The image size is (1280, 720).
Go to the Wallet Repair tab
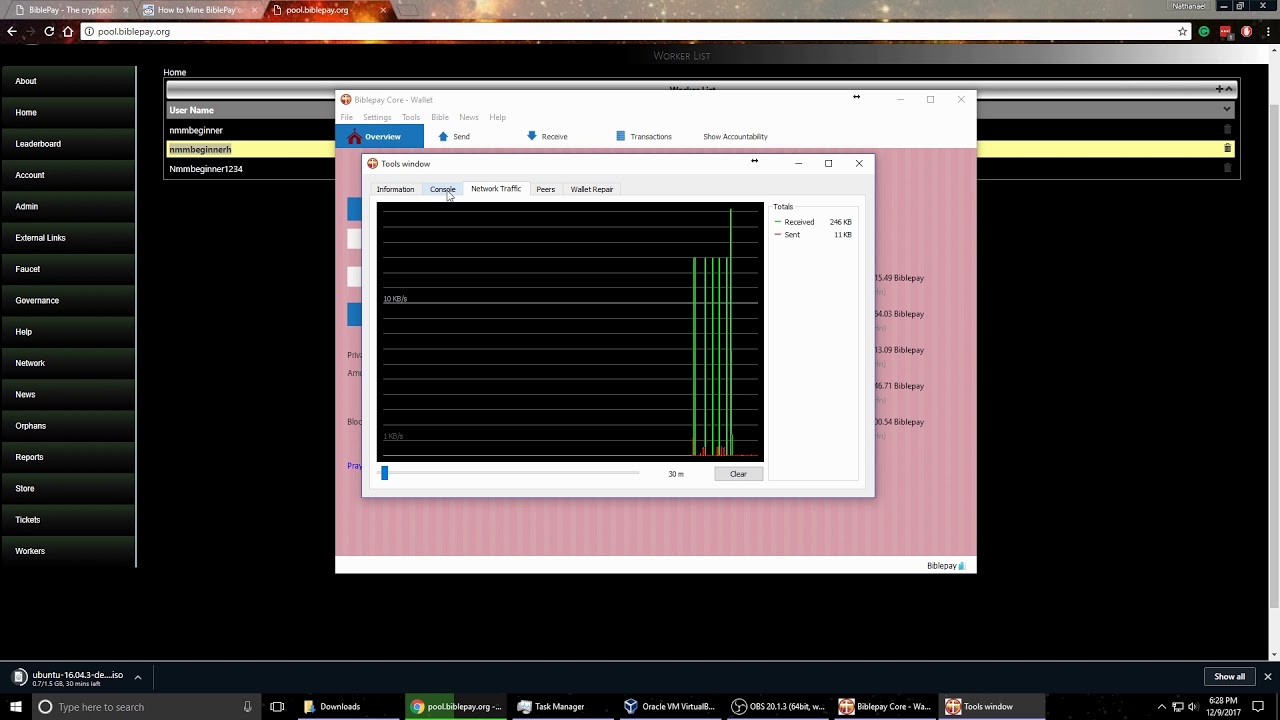click(x=592, y=189)
